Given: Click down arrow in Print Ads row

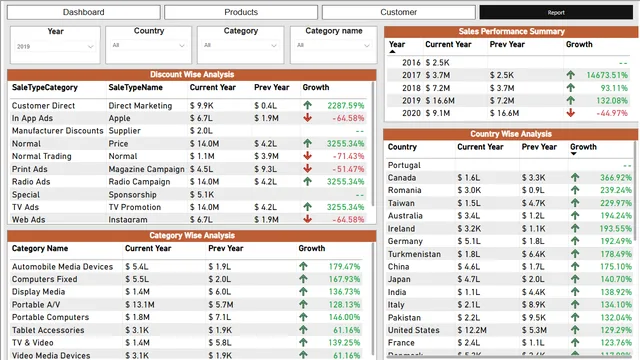Looking at the screenshot, I should pyautogui.click(x=307, y=169).
